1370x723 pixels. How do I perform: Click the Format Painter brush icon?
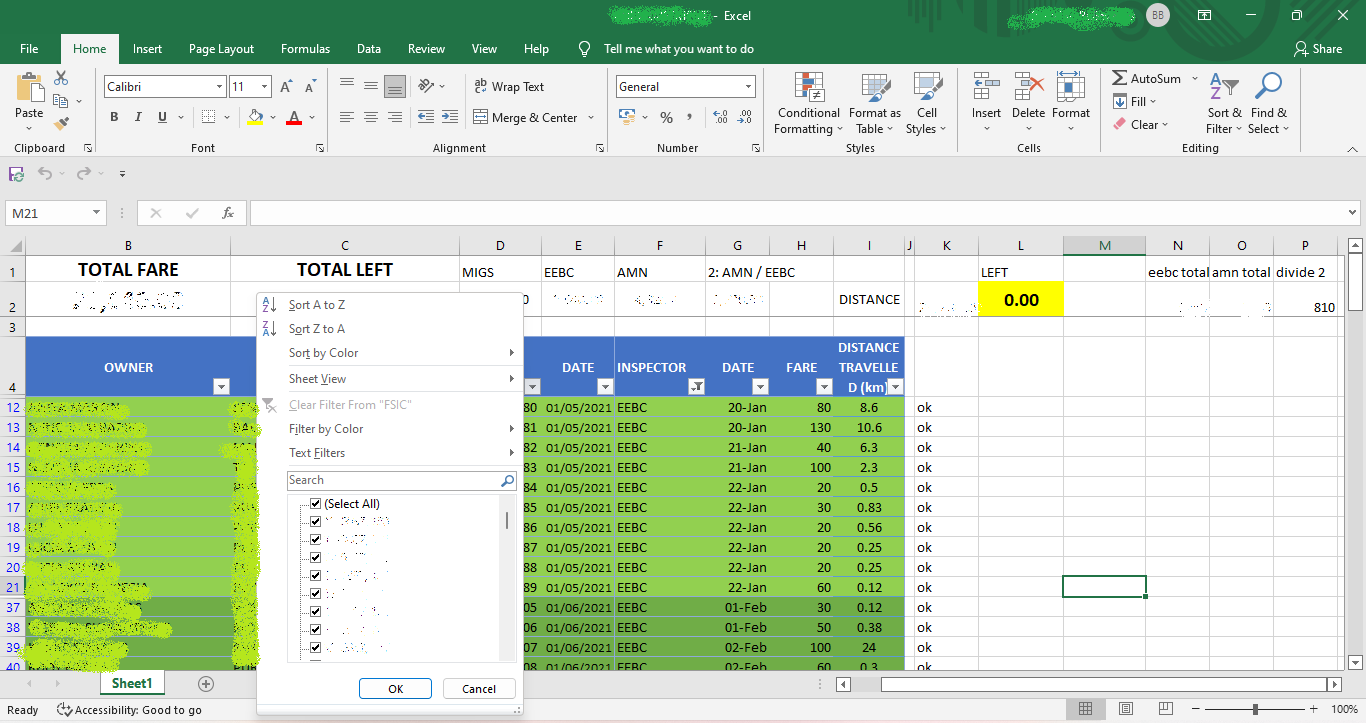pos(61,124)
